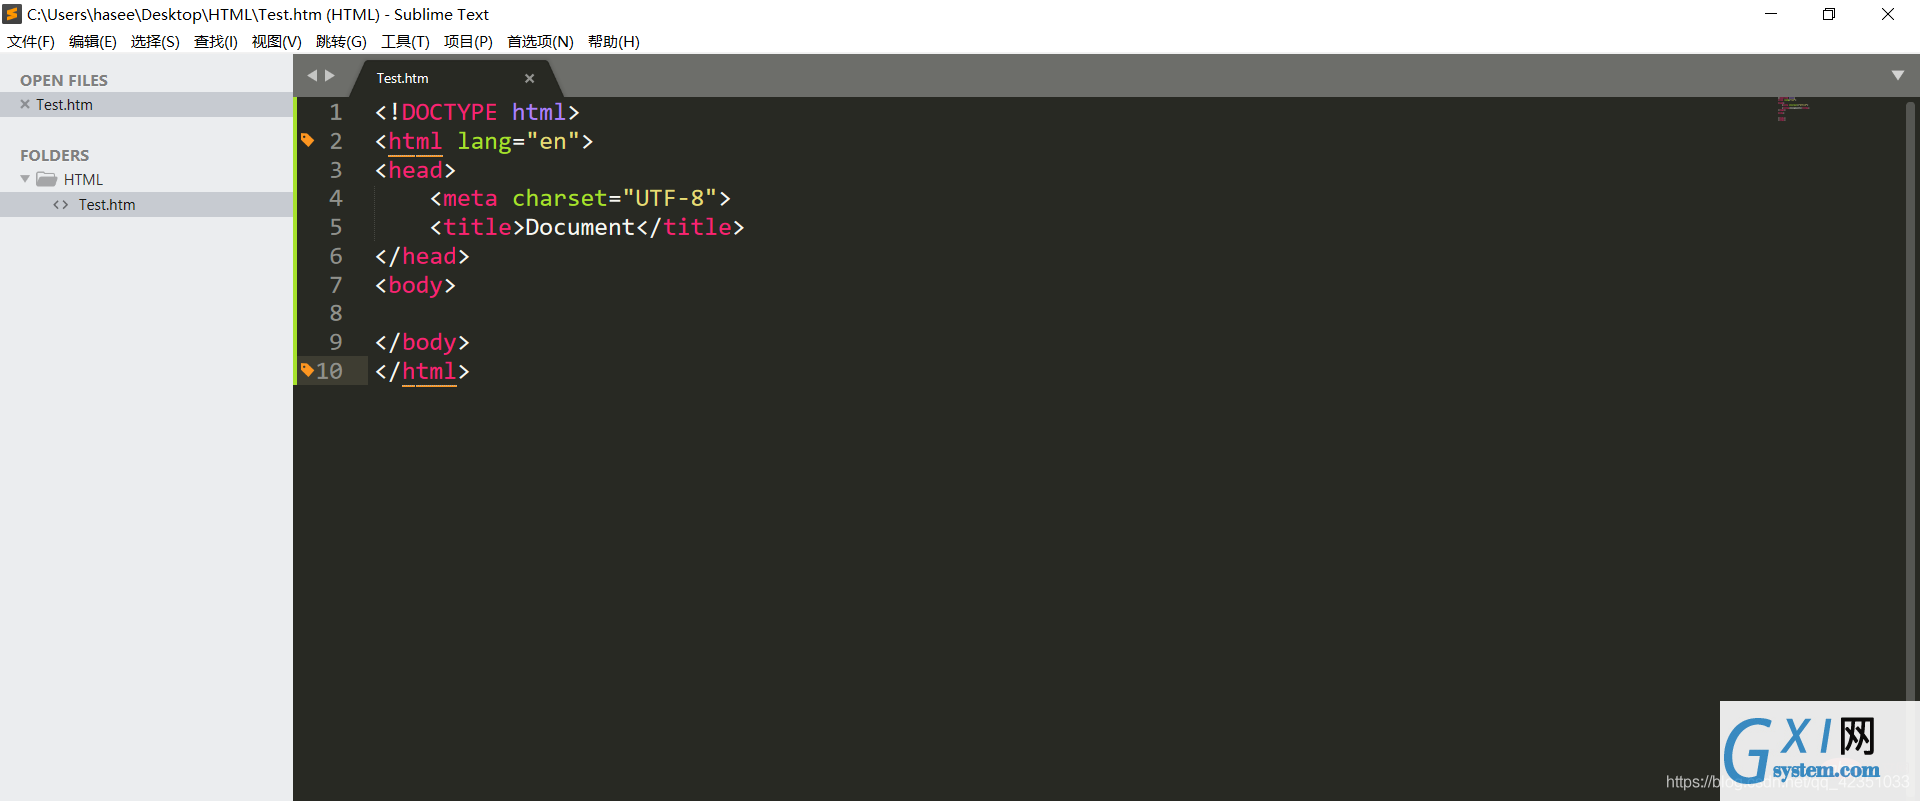
Task: Click the Sublime Text app icon in title bar
Action: (x=12, y=14)
